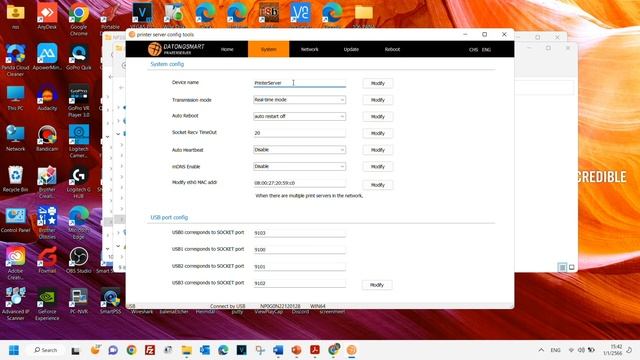This screenshot has height=360, width=640.
Task: Focus the USB2 SOCKET port field
Action: click(x=299, y=267)
